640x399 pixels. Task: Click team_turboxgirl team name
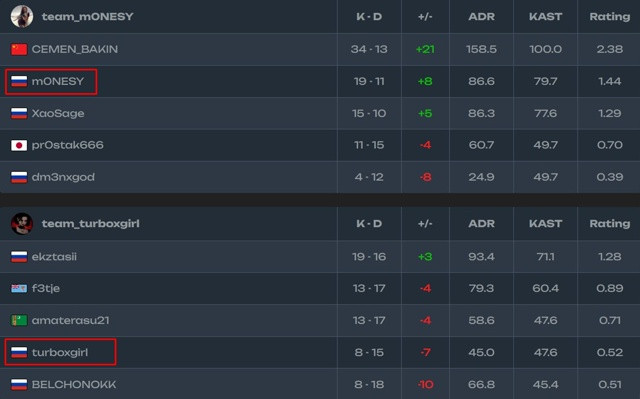tap(91, 224)
